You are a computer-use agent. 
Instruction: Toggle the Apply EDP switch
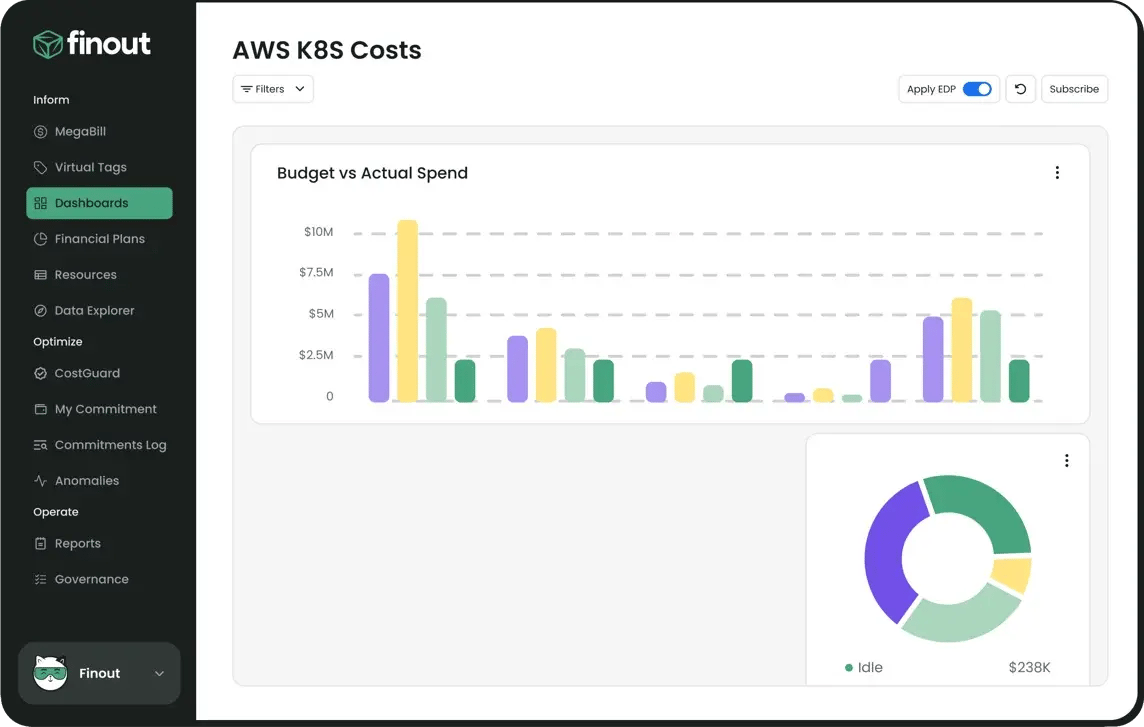[x=977, y=89]
